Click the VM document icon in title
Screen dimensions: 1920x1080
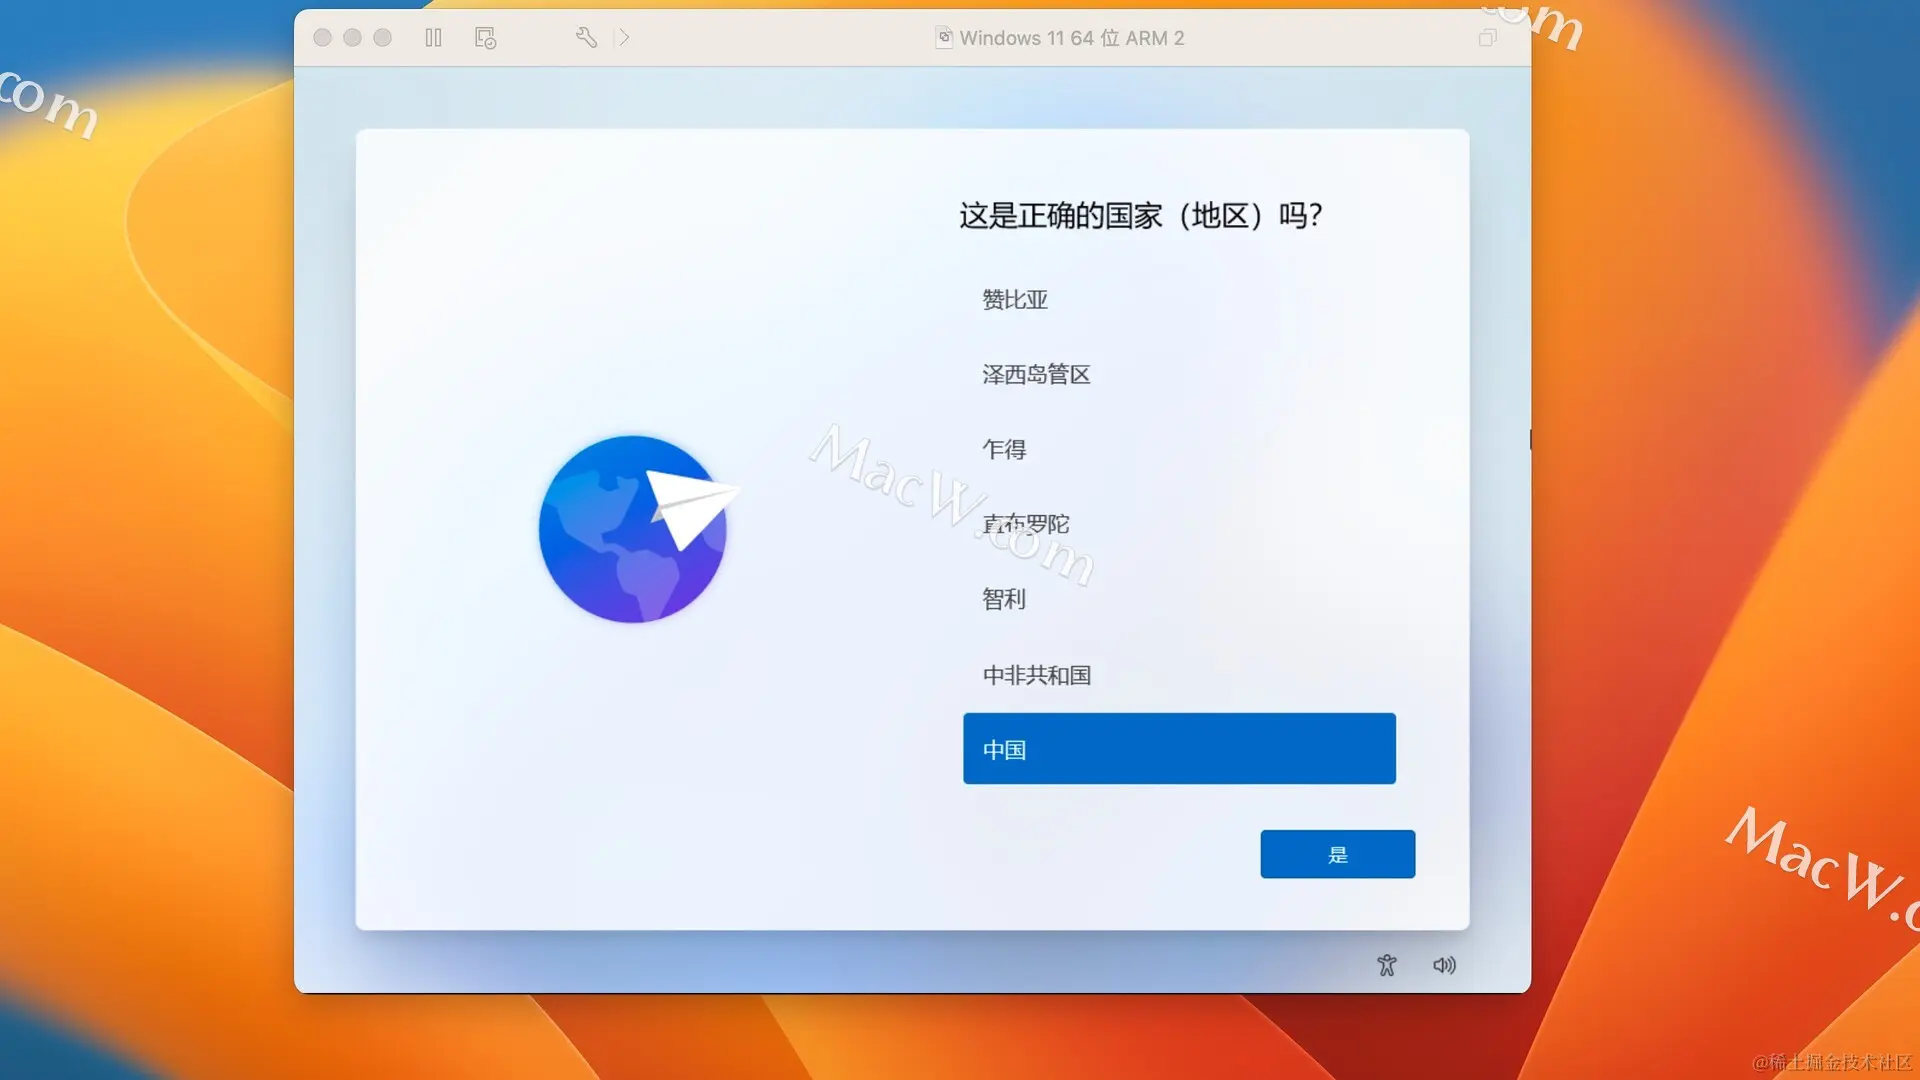pyautogui.click(x=943, y=38)
